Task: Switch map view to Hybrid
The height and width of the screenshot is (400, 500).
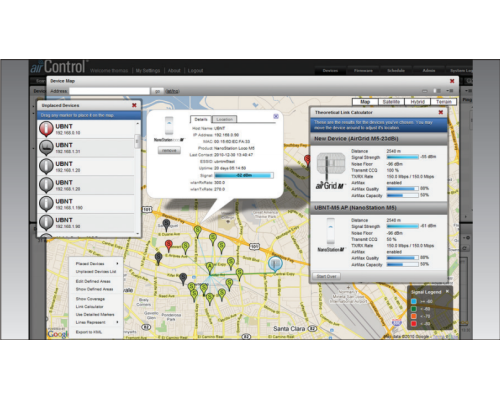Action: point(417,102)
